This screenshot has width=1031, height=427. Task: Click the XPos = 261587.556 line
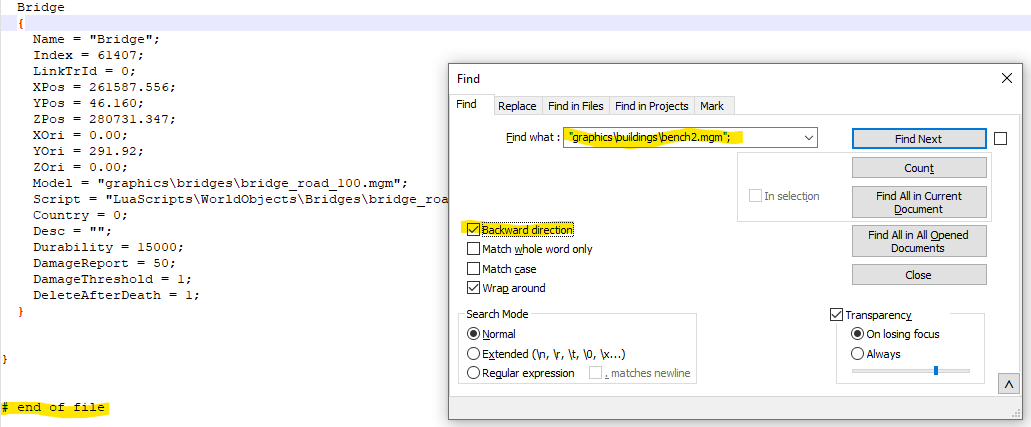[x=104, y=87]
